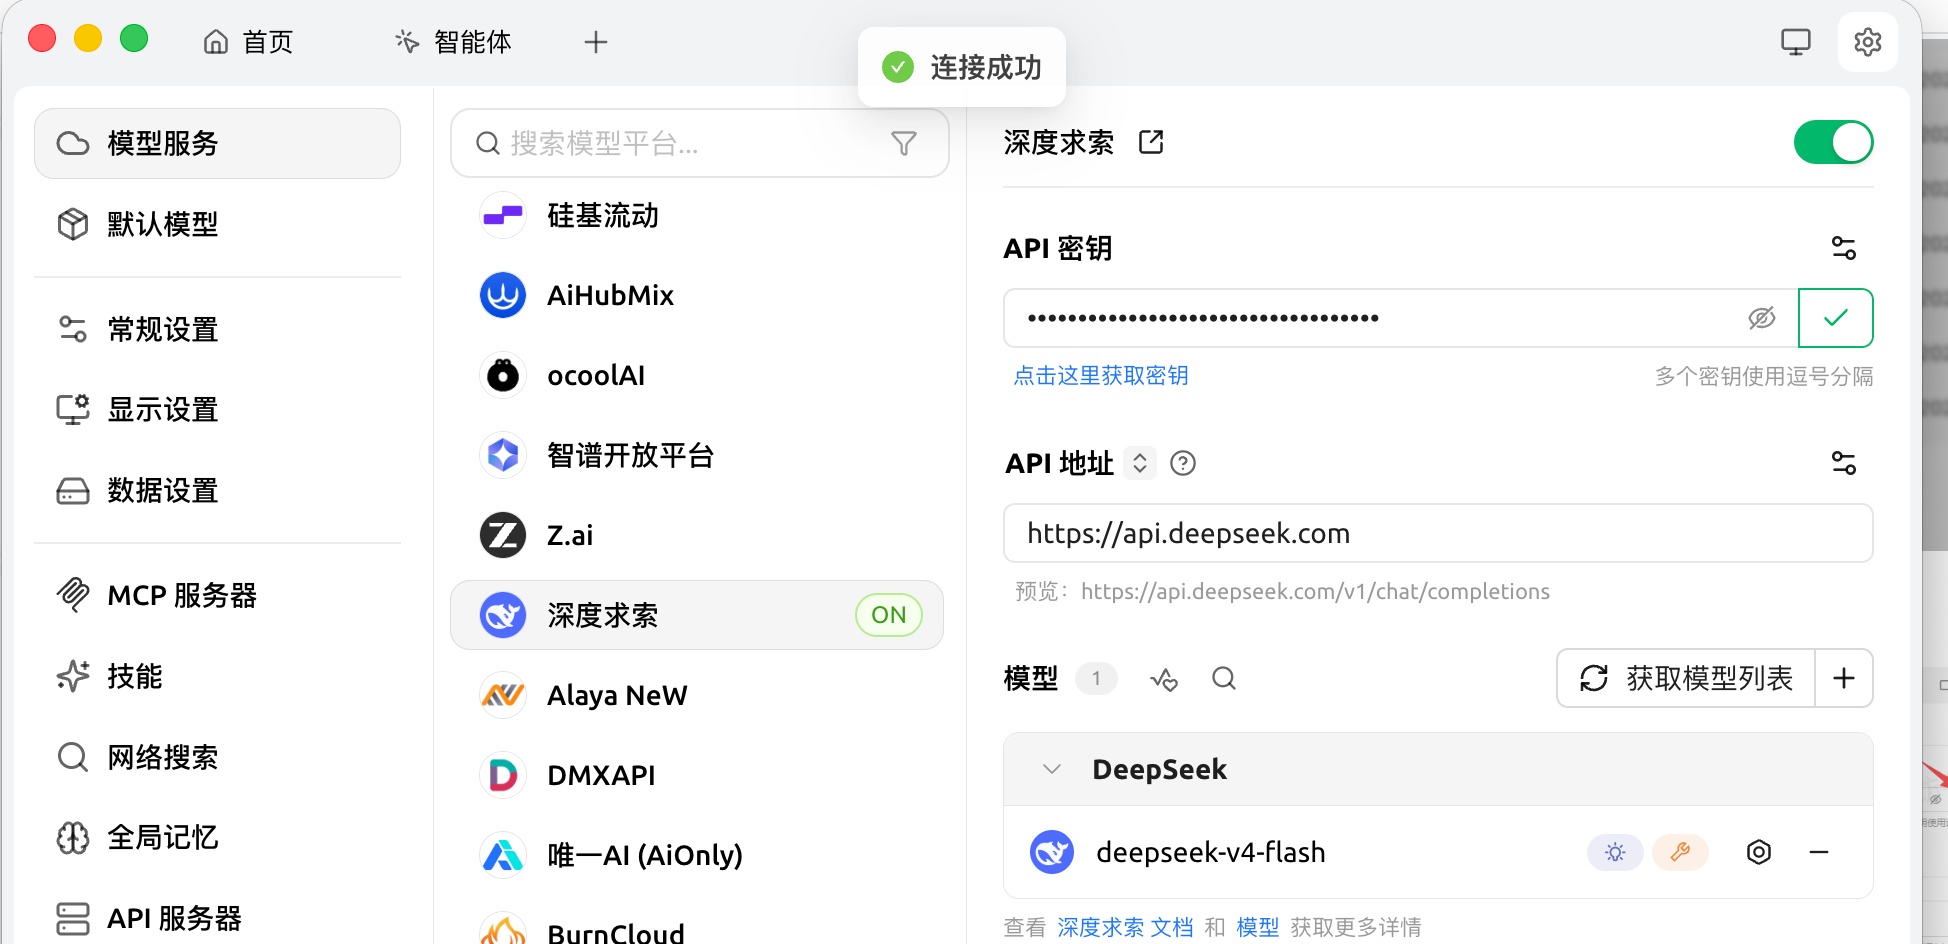Open the API 地址 type selector

(1139, 463)
